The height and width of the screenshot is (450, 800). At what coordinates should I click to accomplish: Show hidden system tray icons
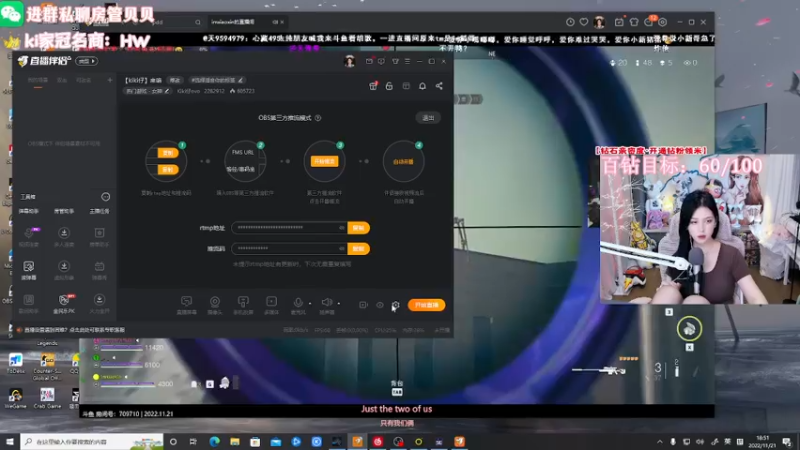[x=660, y=442]
